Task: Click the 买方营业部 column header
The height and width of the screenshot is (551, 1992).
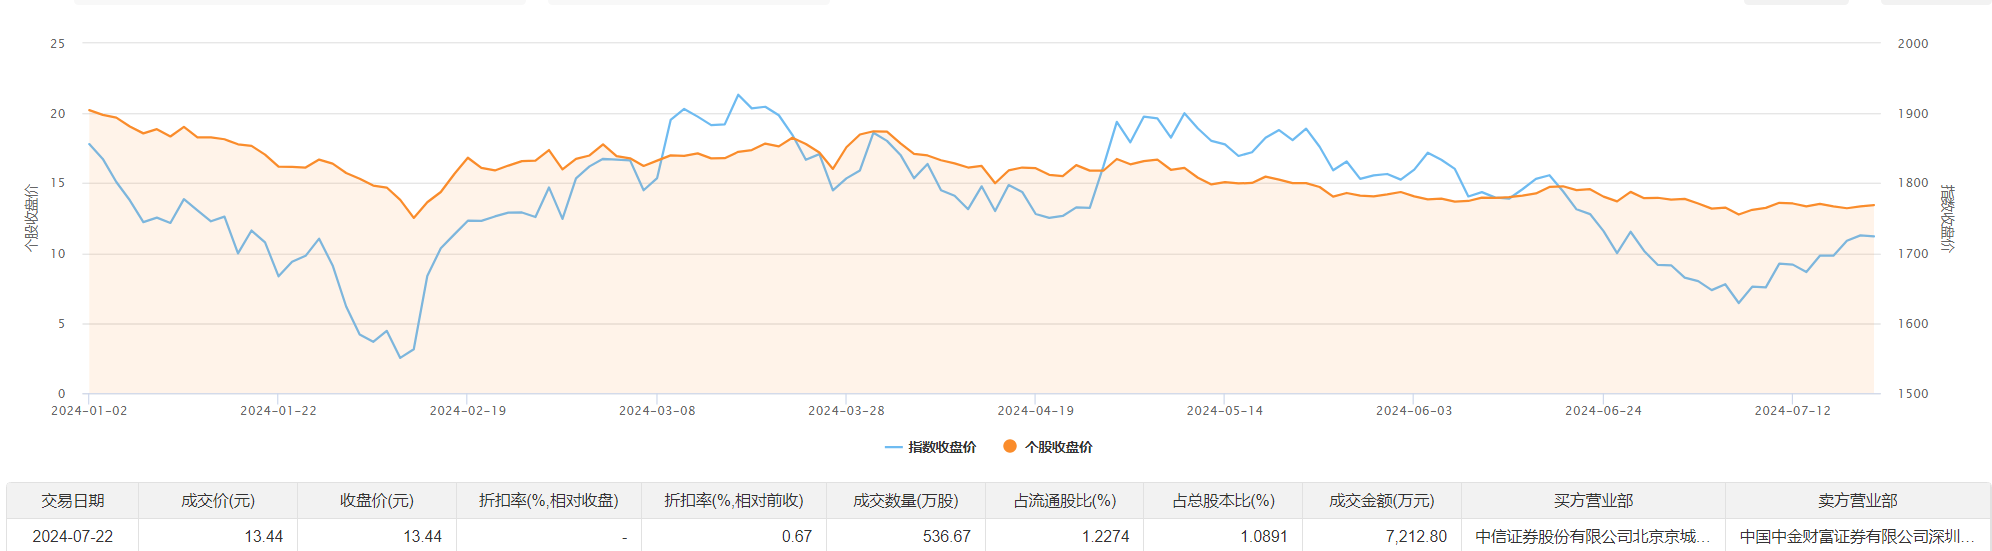Action: coord(1593,501)
